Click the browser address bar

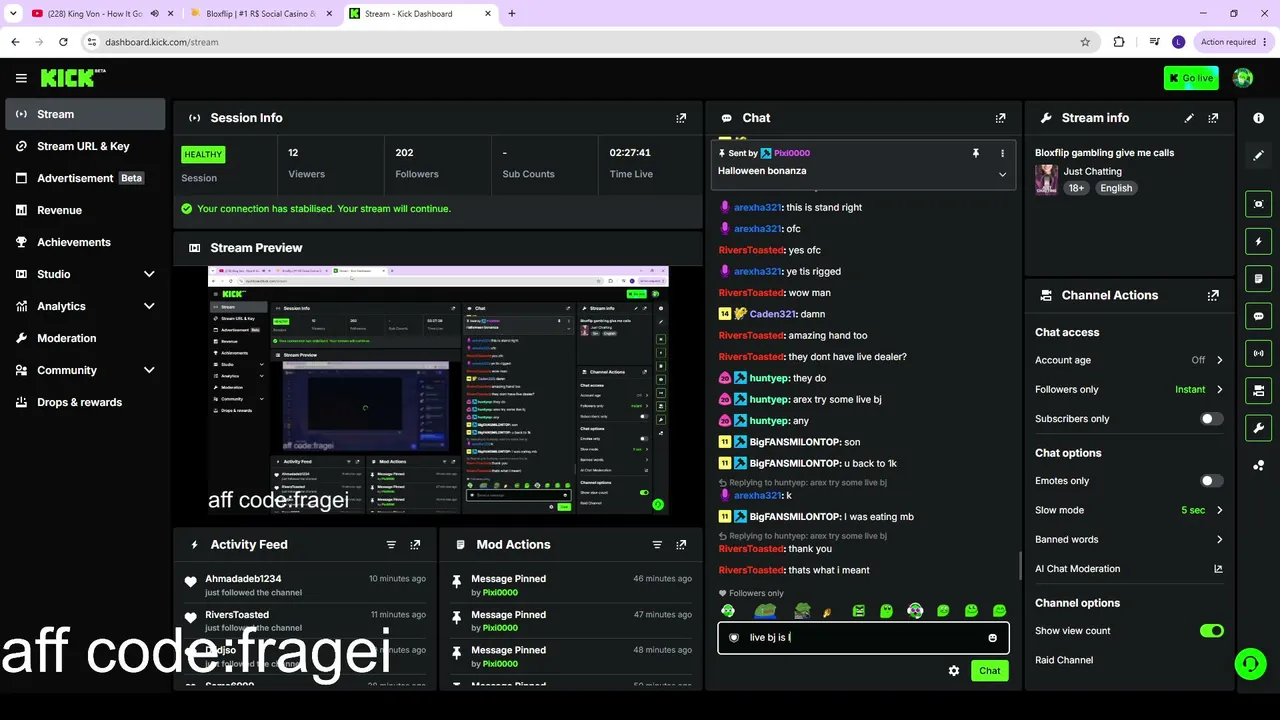tap(587, 42)
